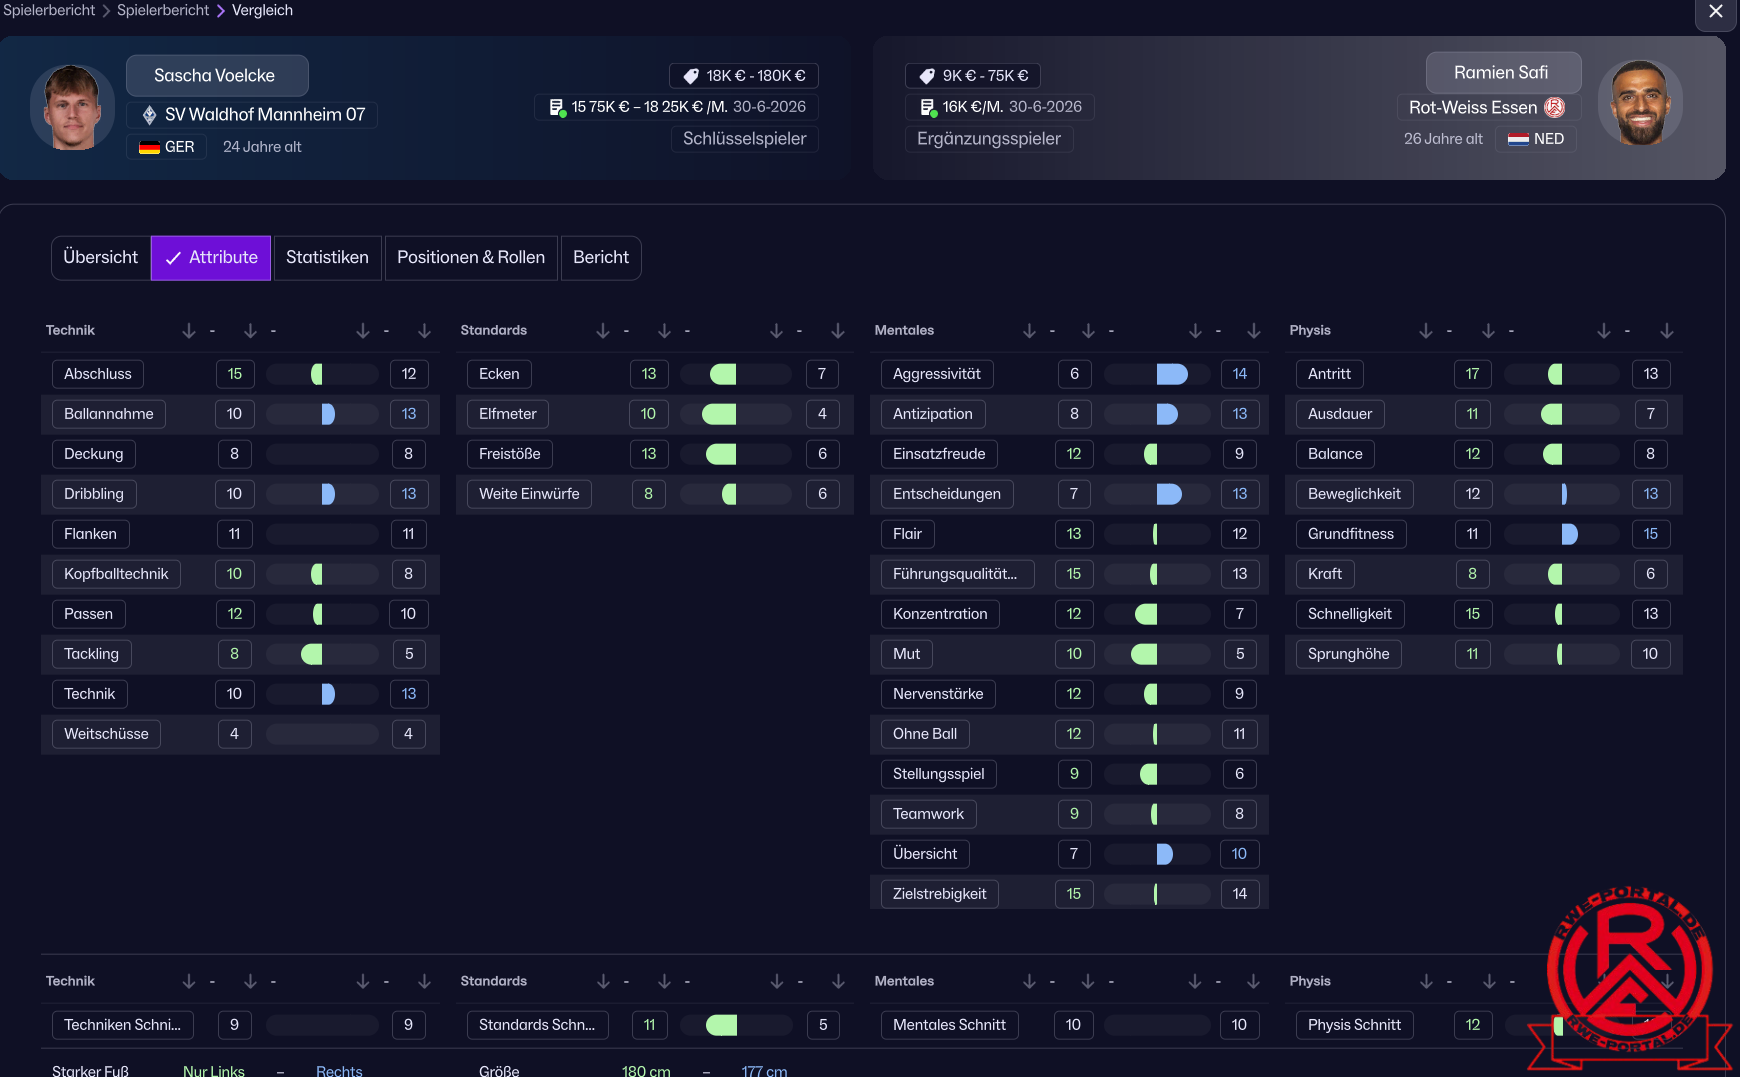Viewport: 1740px width, 1077px height.
Task: Click Sascha Voelcke's portrait photo
Action: pos(72,108)
